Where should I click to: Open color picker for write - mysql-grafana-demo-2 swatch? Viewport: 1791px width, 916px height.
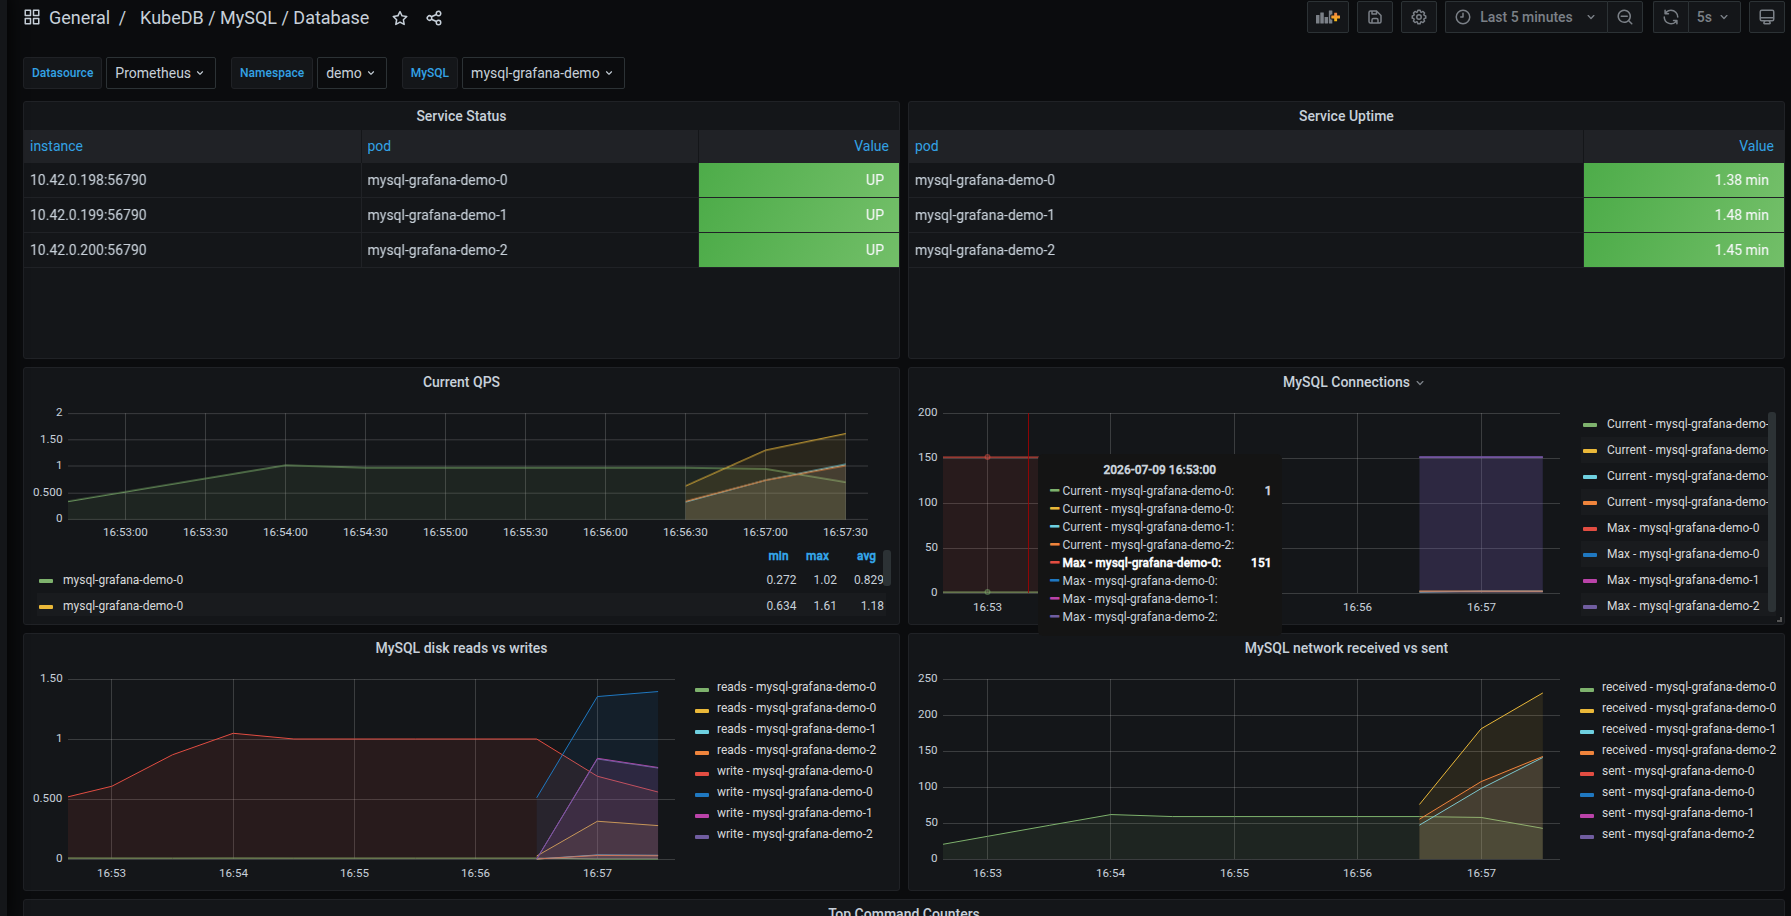pyautogui.click(x=702, y=835)
